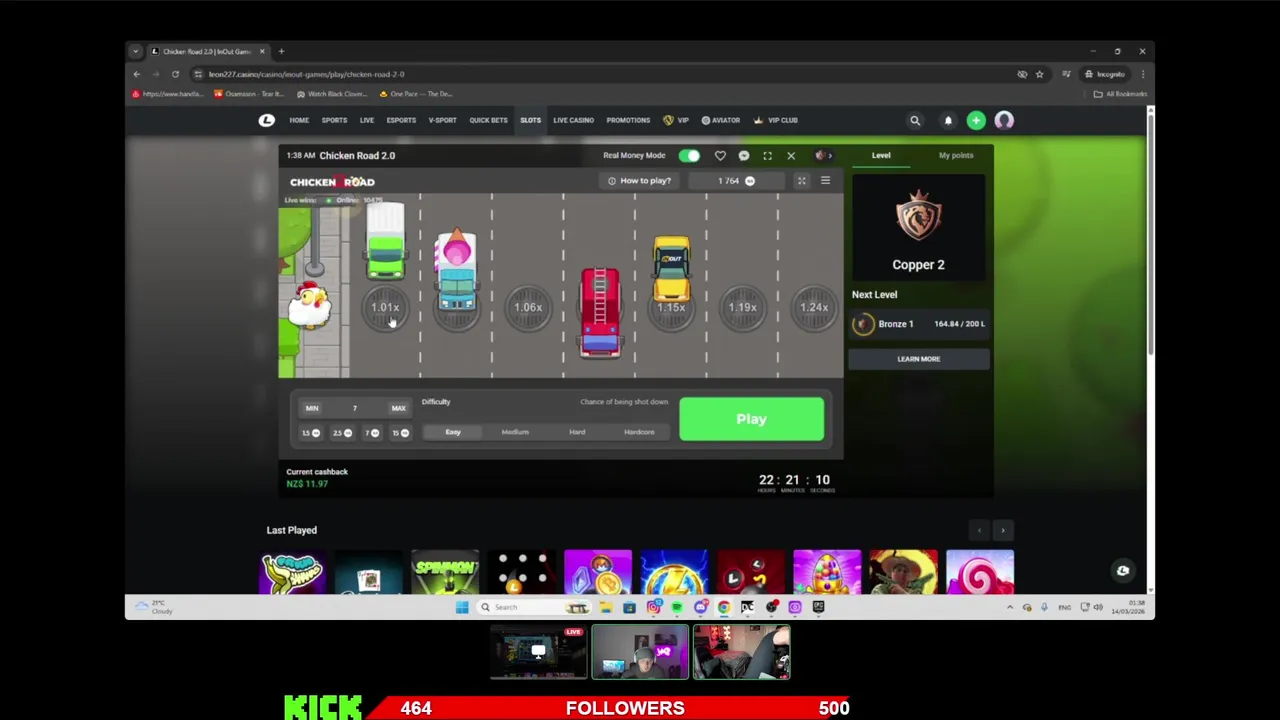Bookmark this page with the star icon

[x=1039, y=74]
